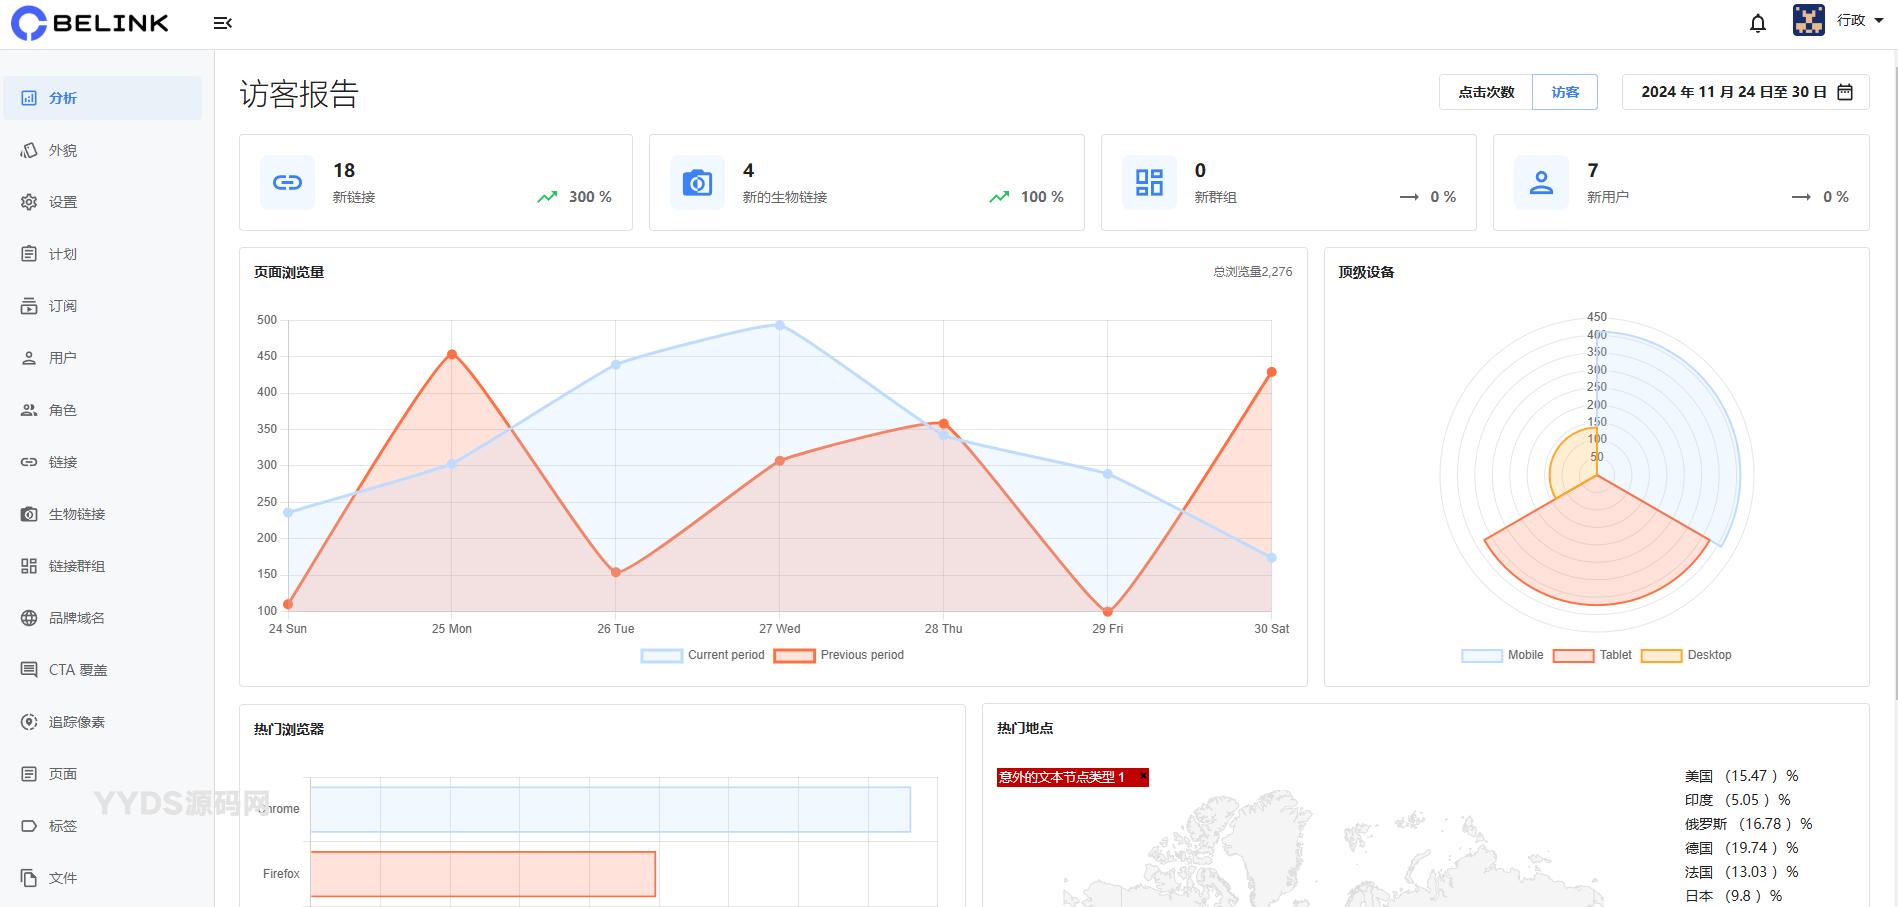
Task: Click the 追踪像素 sidebar icon
Action: pyautogui.click(x=29, y=722)
